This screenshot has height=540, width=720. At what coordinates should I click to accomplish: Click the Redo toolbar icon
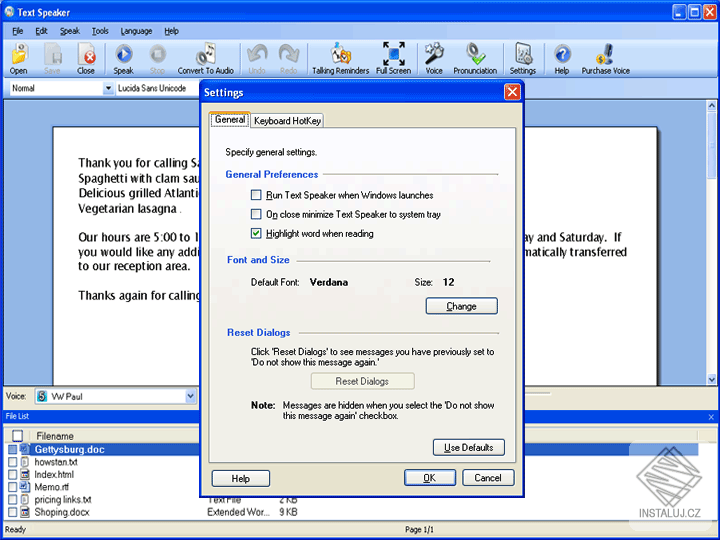(x=288, y=58)
